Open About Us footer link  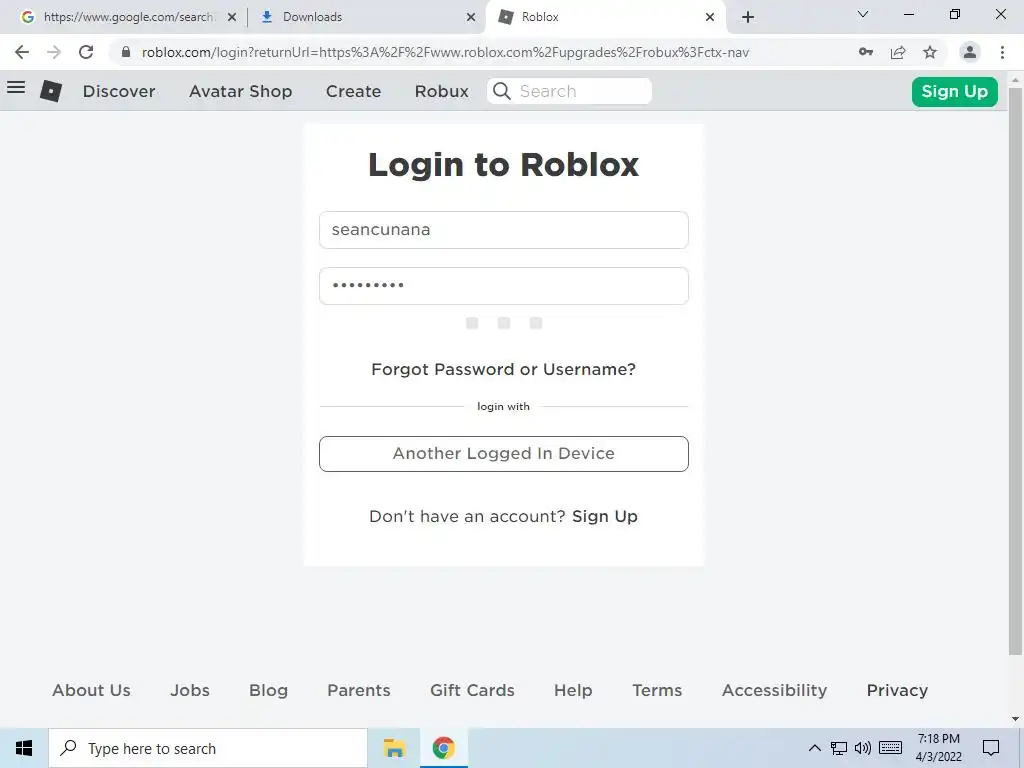(91, 690)
